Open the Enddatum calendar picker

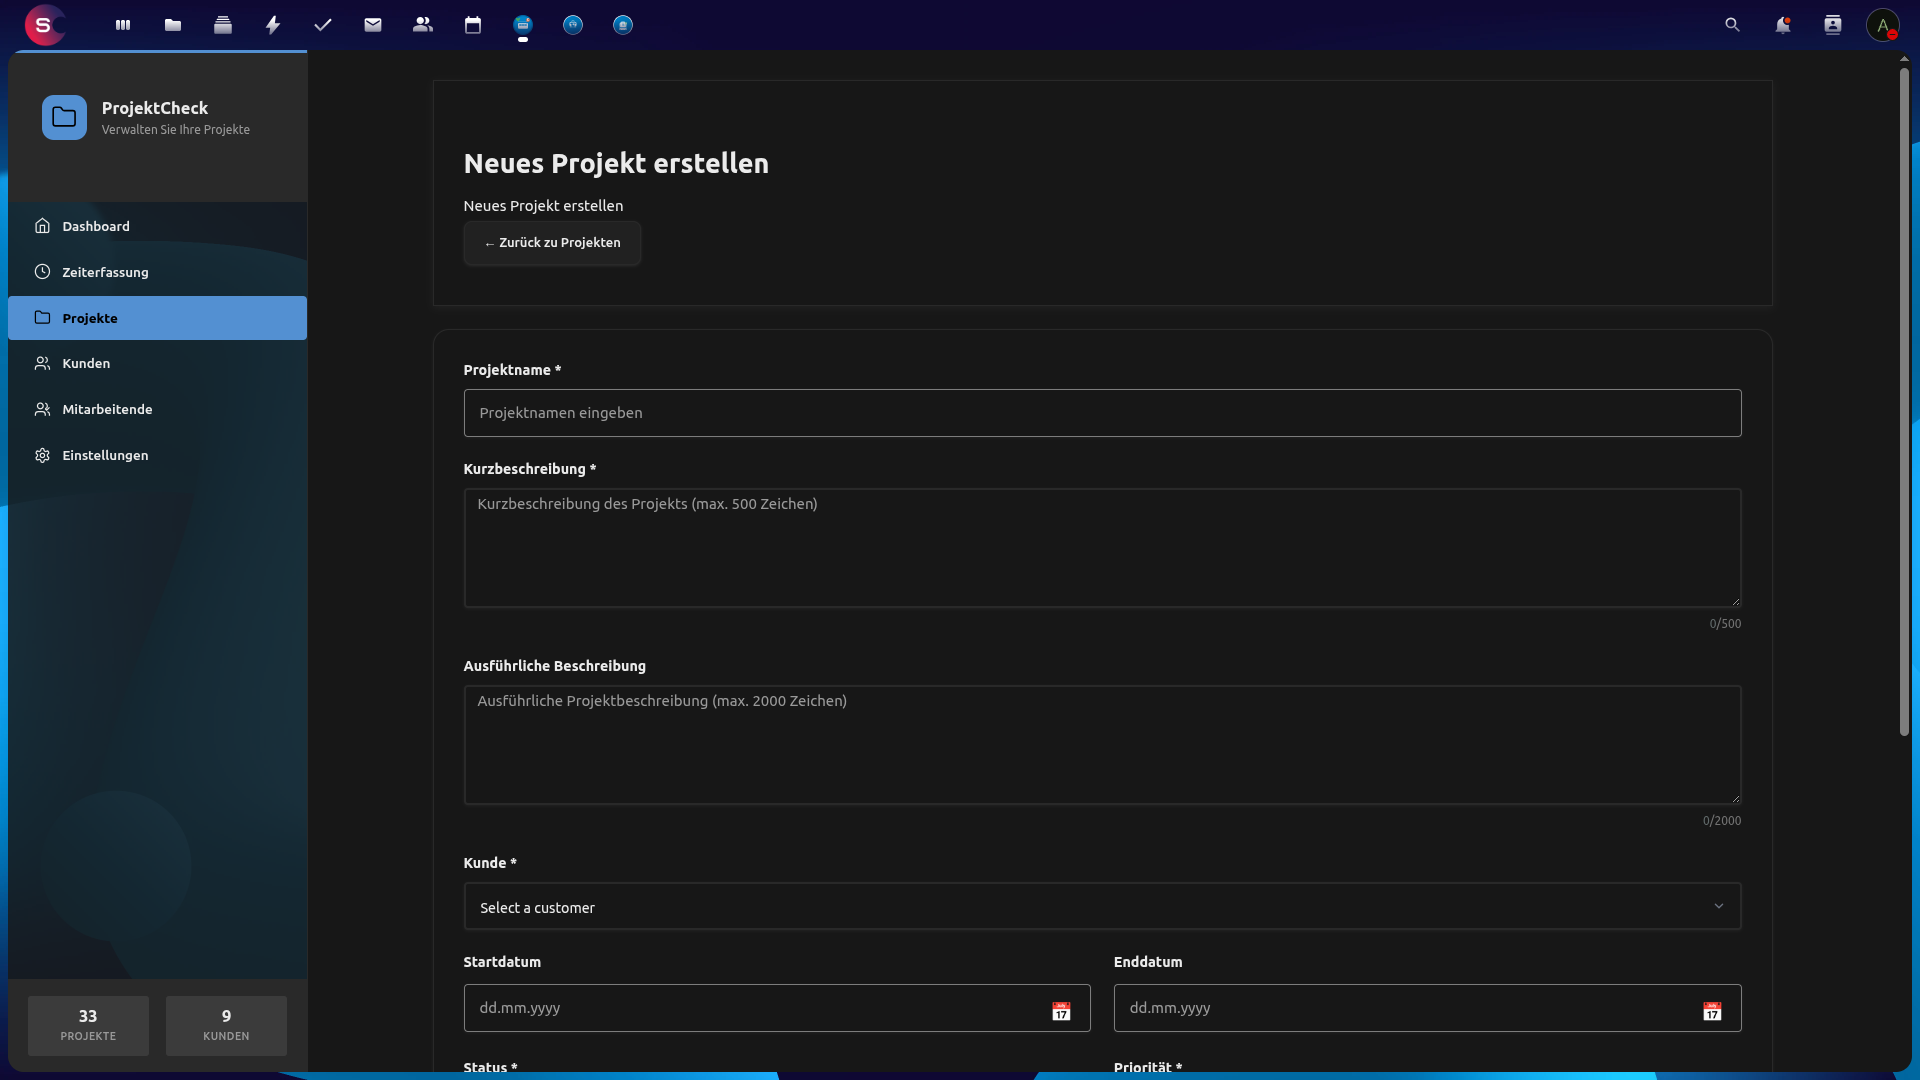(x=1713, y=1008)
